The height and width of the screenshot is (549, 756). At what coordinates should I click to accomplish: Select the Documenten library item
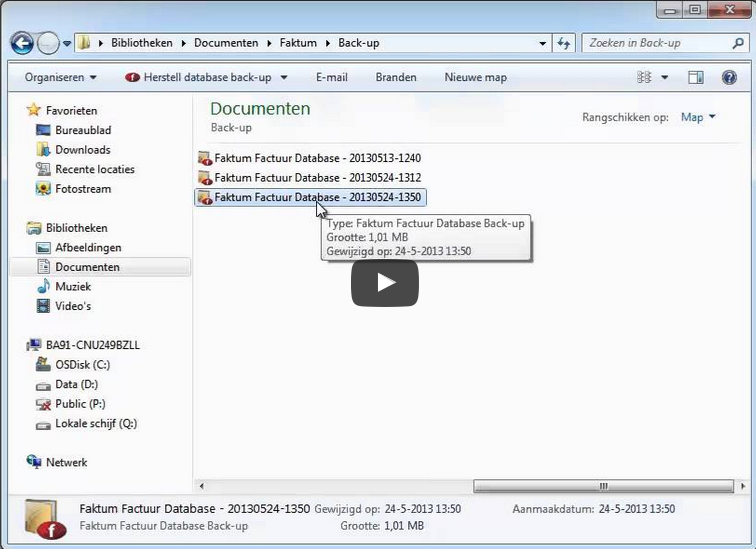click(100, 267)
